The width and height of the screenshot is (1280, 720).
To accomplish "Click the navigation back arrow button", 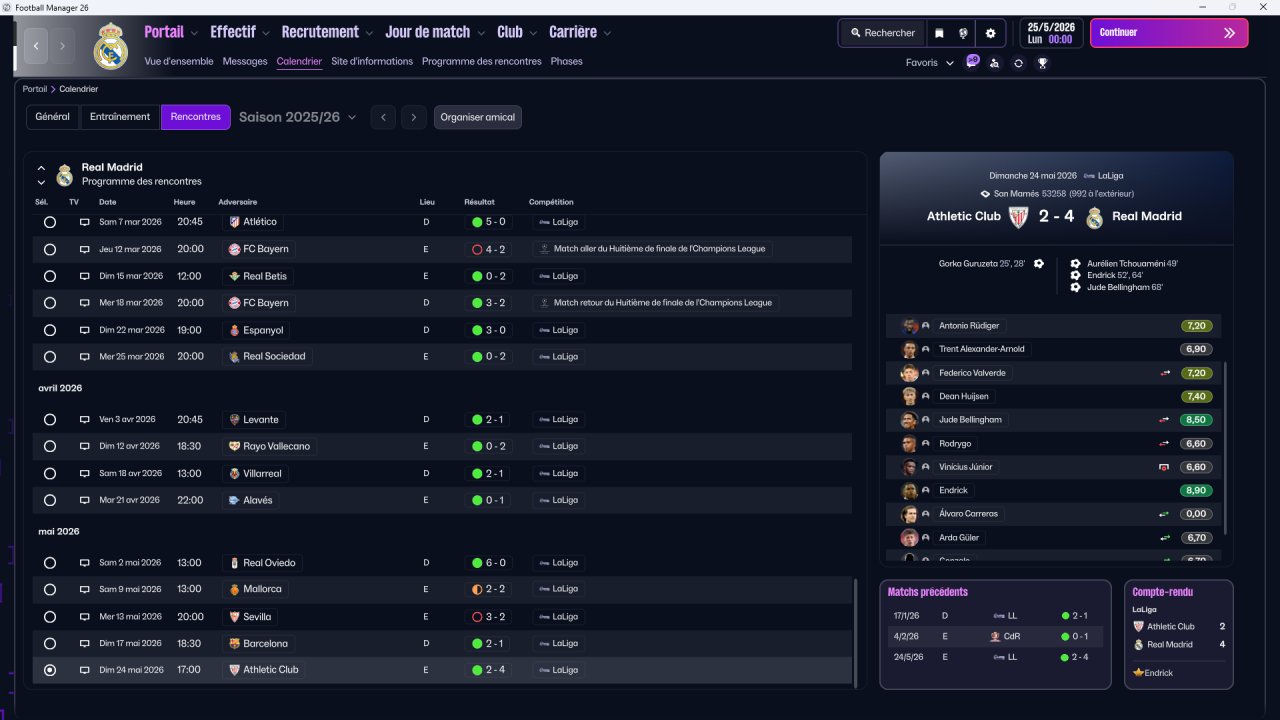I will [x=37, y=45].
